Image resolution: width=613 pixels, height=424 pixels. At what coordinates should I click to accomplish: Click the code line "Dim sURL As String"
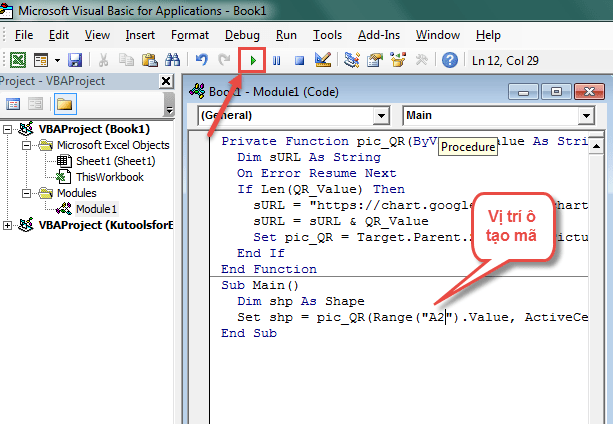click(x=309, y=157)
